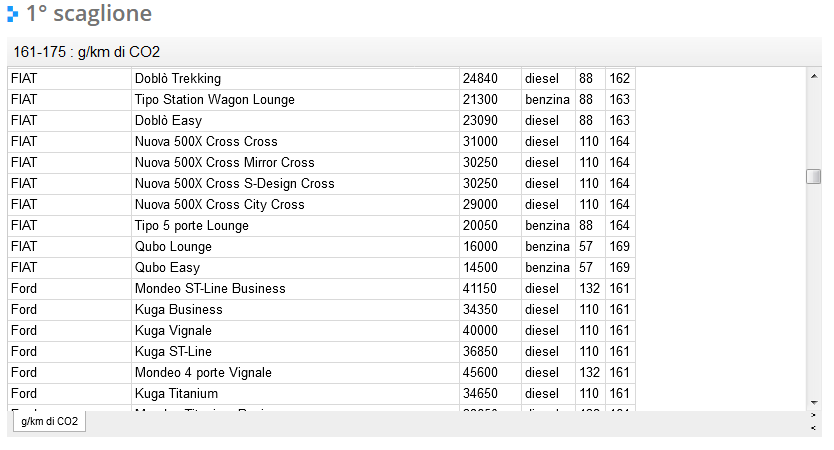The height and width of the screenshot is (450, 834).
Task: Click the FIAT cell in Doblò Trekking row
Action: (x=69, y=79)
